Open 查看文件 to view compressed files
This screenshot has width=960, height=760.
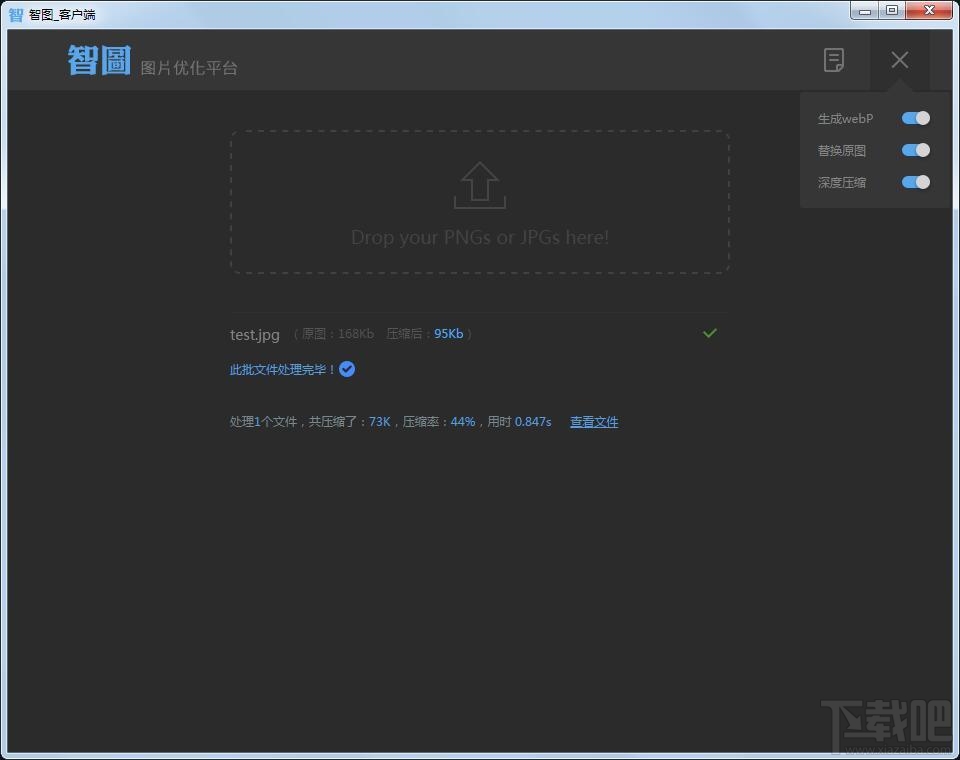(x=594, y=421)
